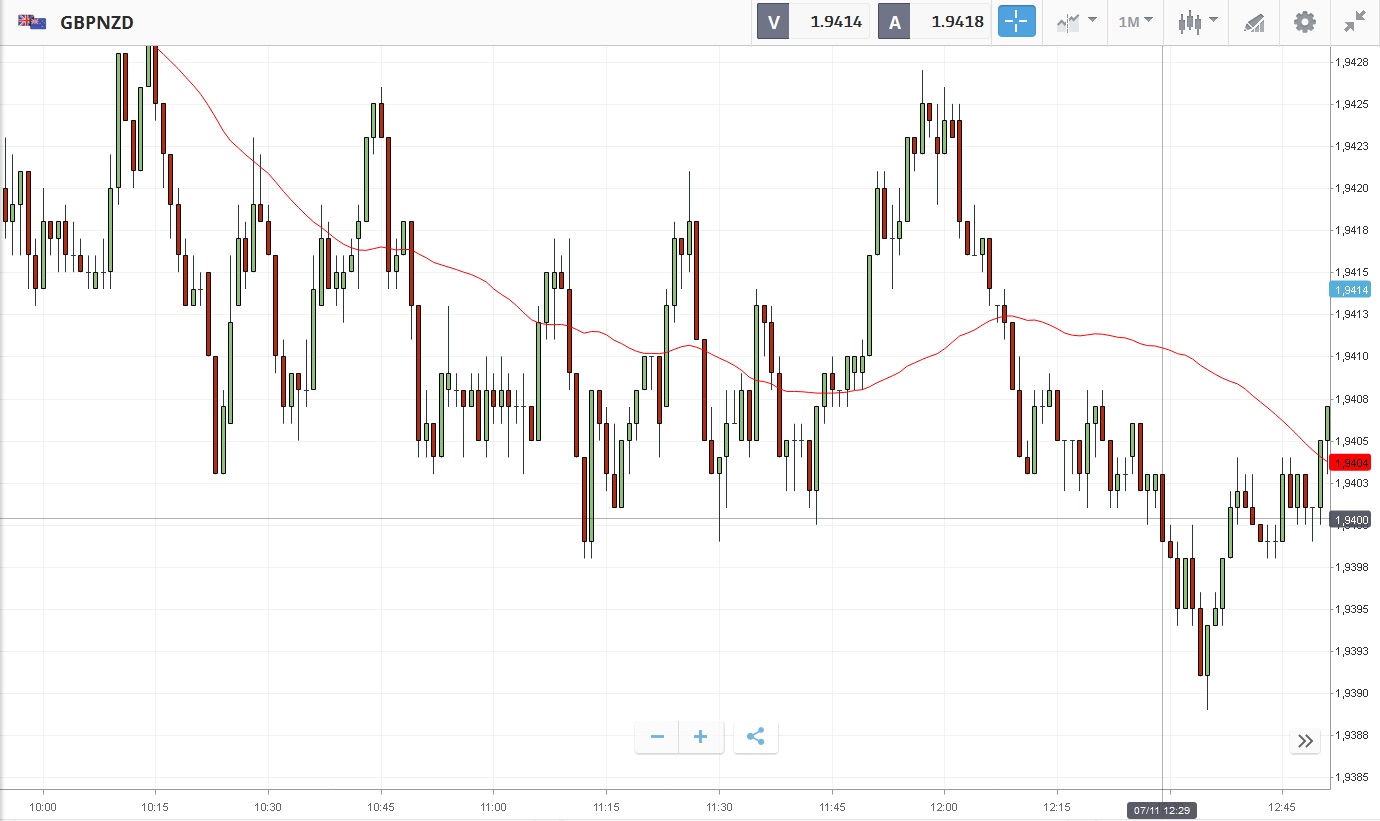Expand the candlestick chart type dropdown
Image resolution: width=1380 pixels, height=821 pixels.
pyautogui.click(x=1197, y=21)
